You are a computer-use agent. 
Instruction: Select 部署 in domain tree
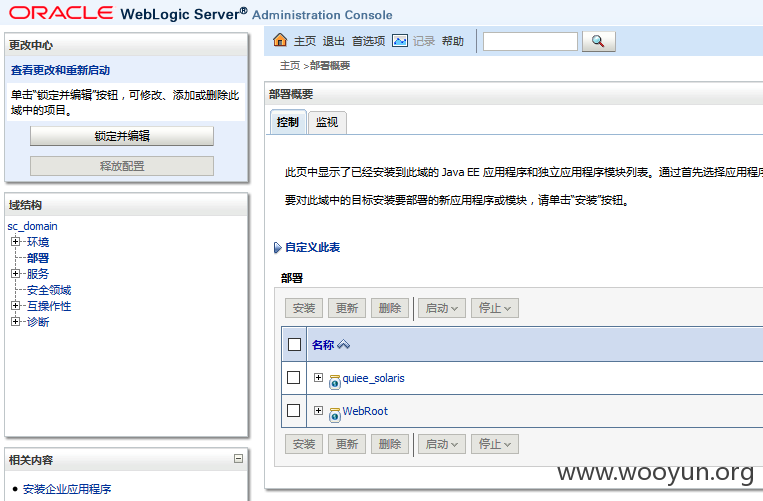point(38,258)
